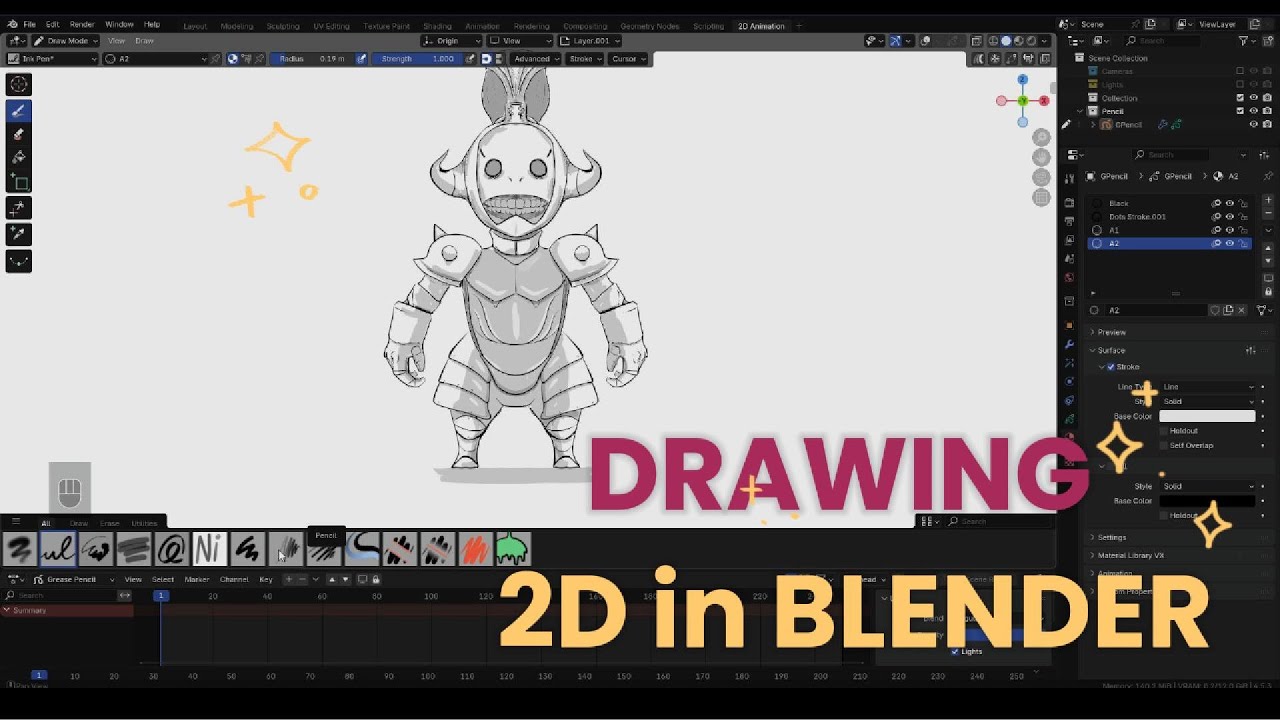Screen dimensions: 1280x720
Task: Open the File menu
Action: pyautogui.click(x=29, y=24)
